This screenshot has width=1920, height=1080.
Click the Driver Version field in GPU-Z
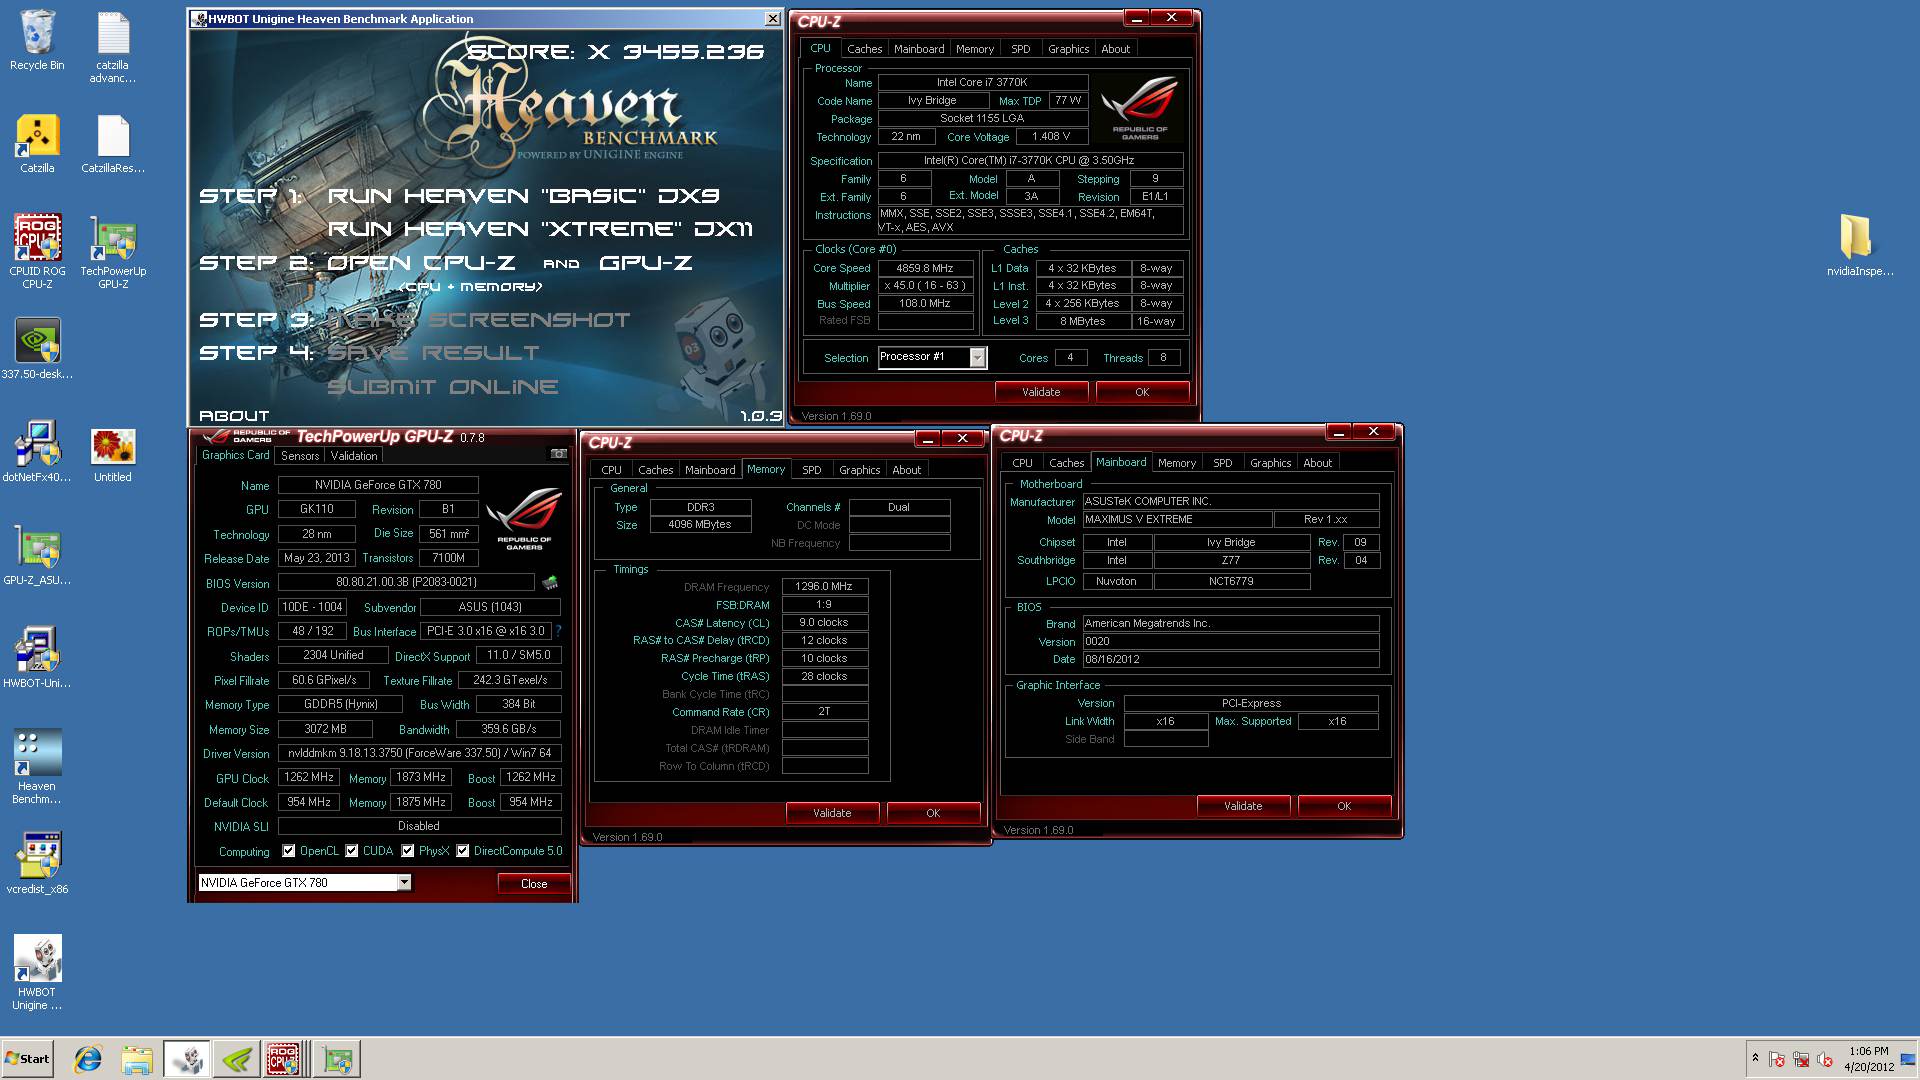420,753
